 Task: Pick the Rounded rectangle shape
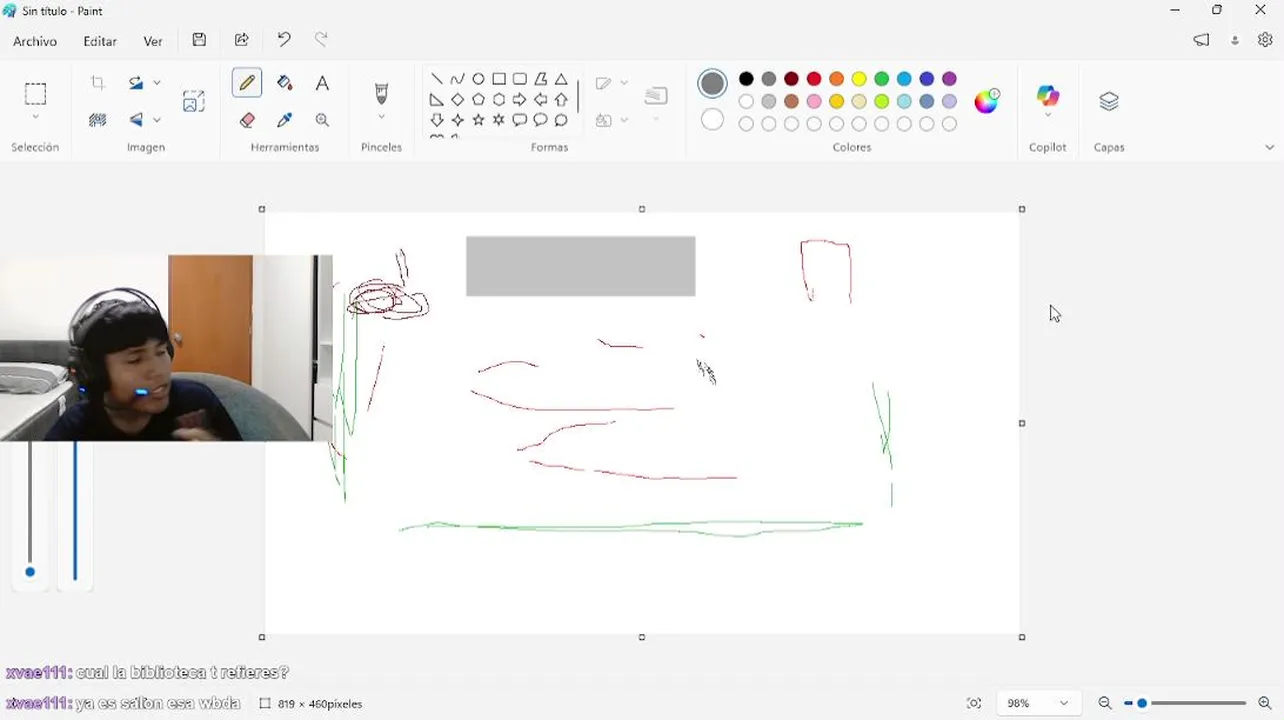(x=520, y=79)
